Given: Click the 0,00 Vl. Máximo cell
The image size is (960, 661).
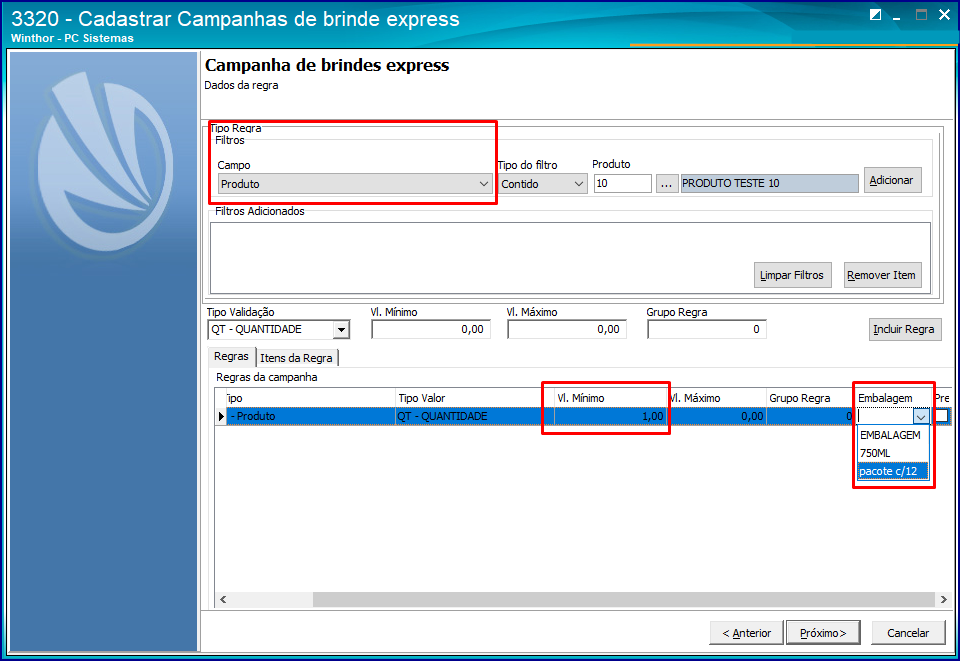Looking at the screenshot, I should coord(716,416).
